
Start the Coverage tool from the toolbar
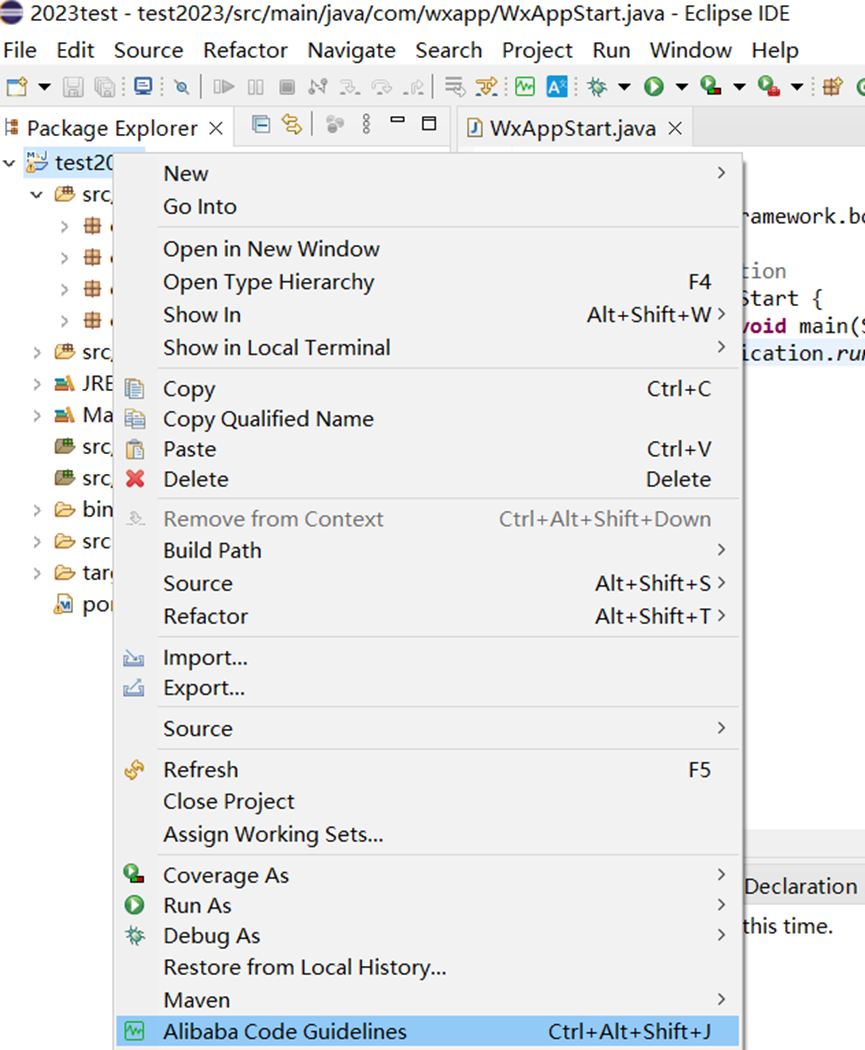pos(711,88)
